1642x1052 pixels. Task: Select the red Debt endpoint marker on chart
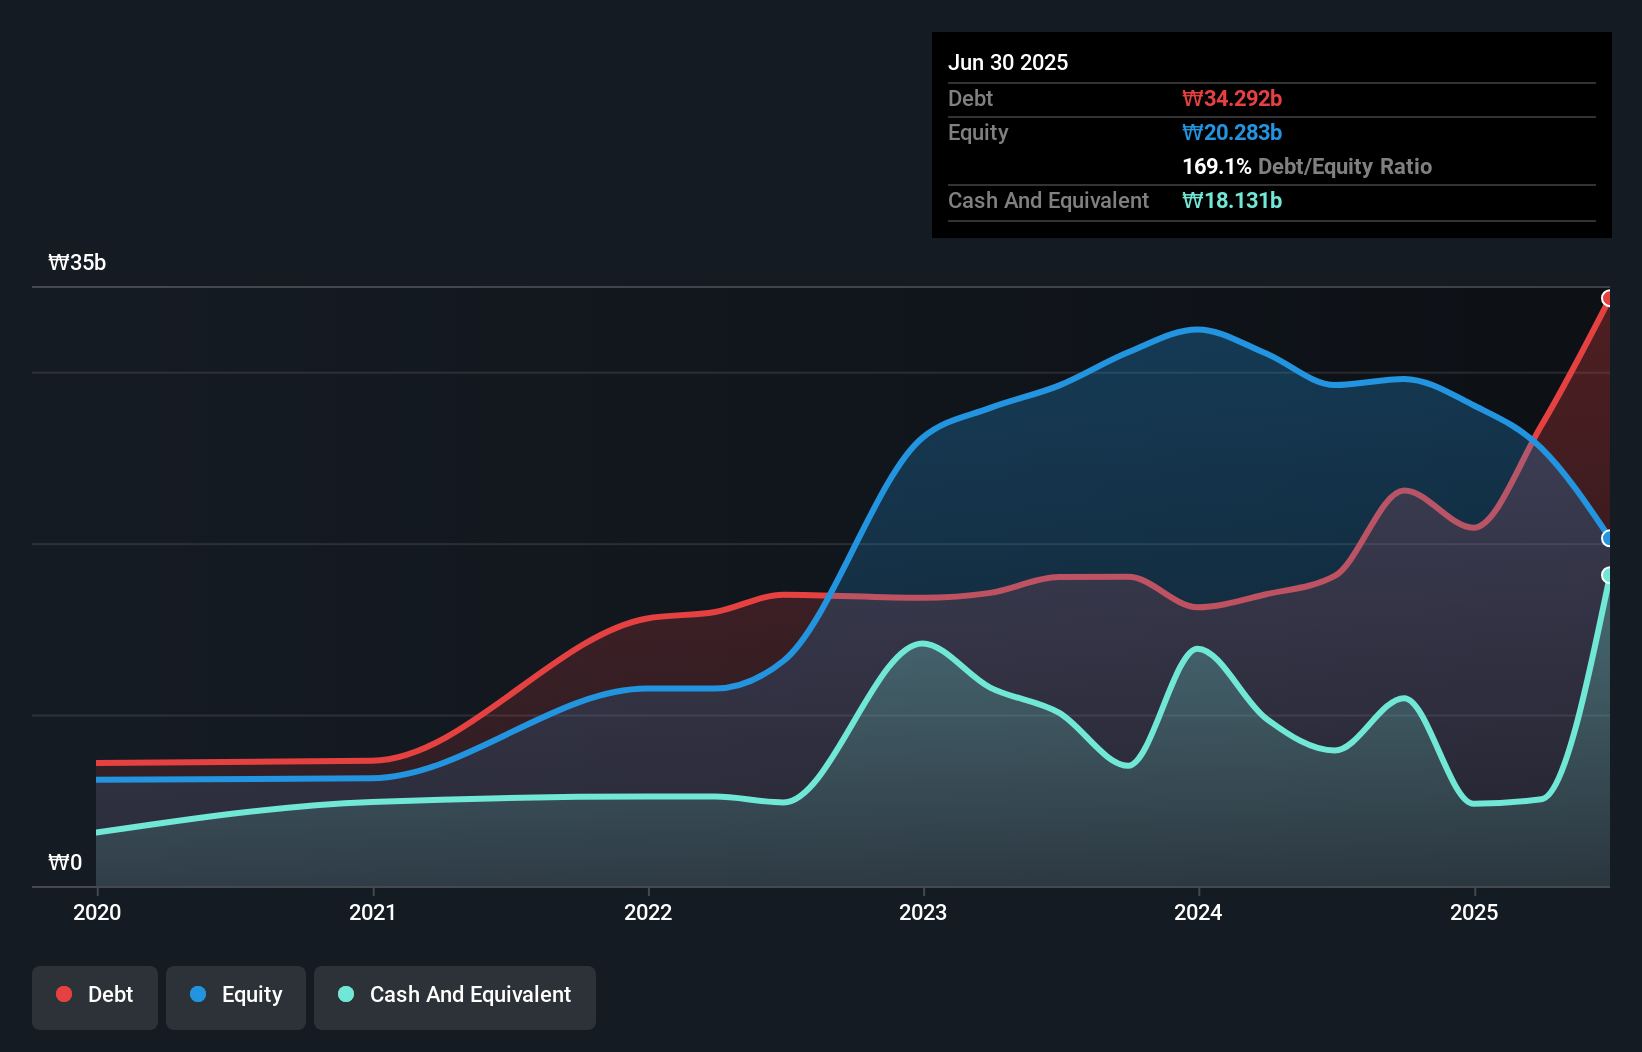[x=1608, y=298]
